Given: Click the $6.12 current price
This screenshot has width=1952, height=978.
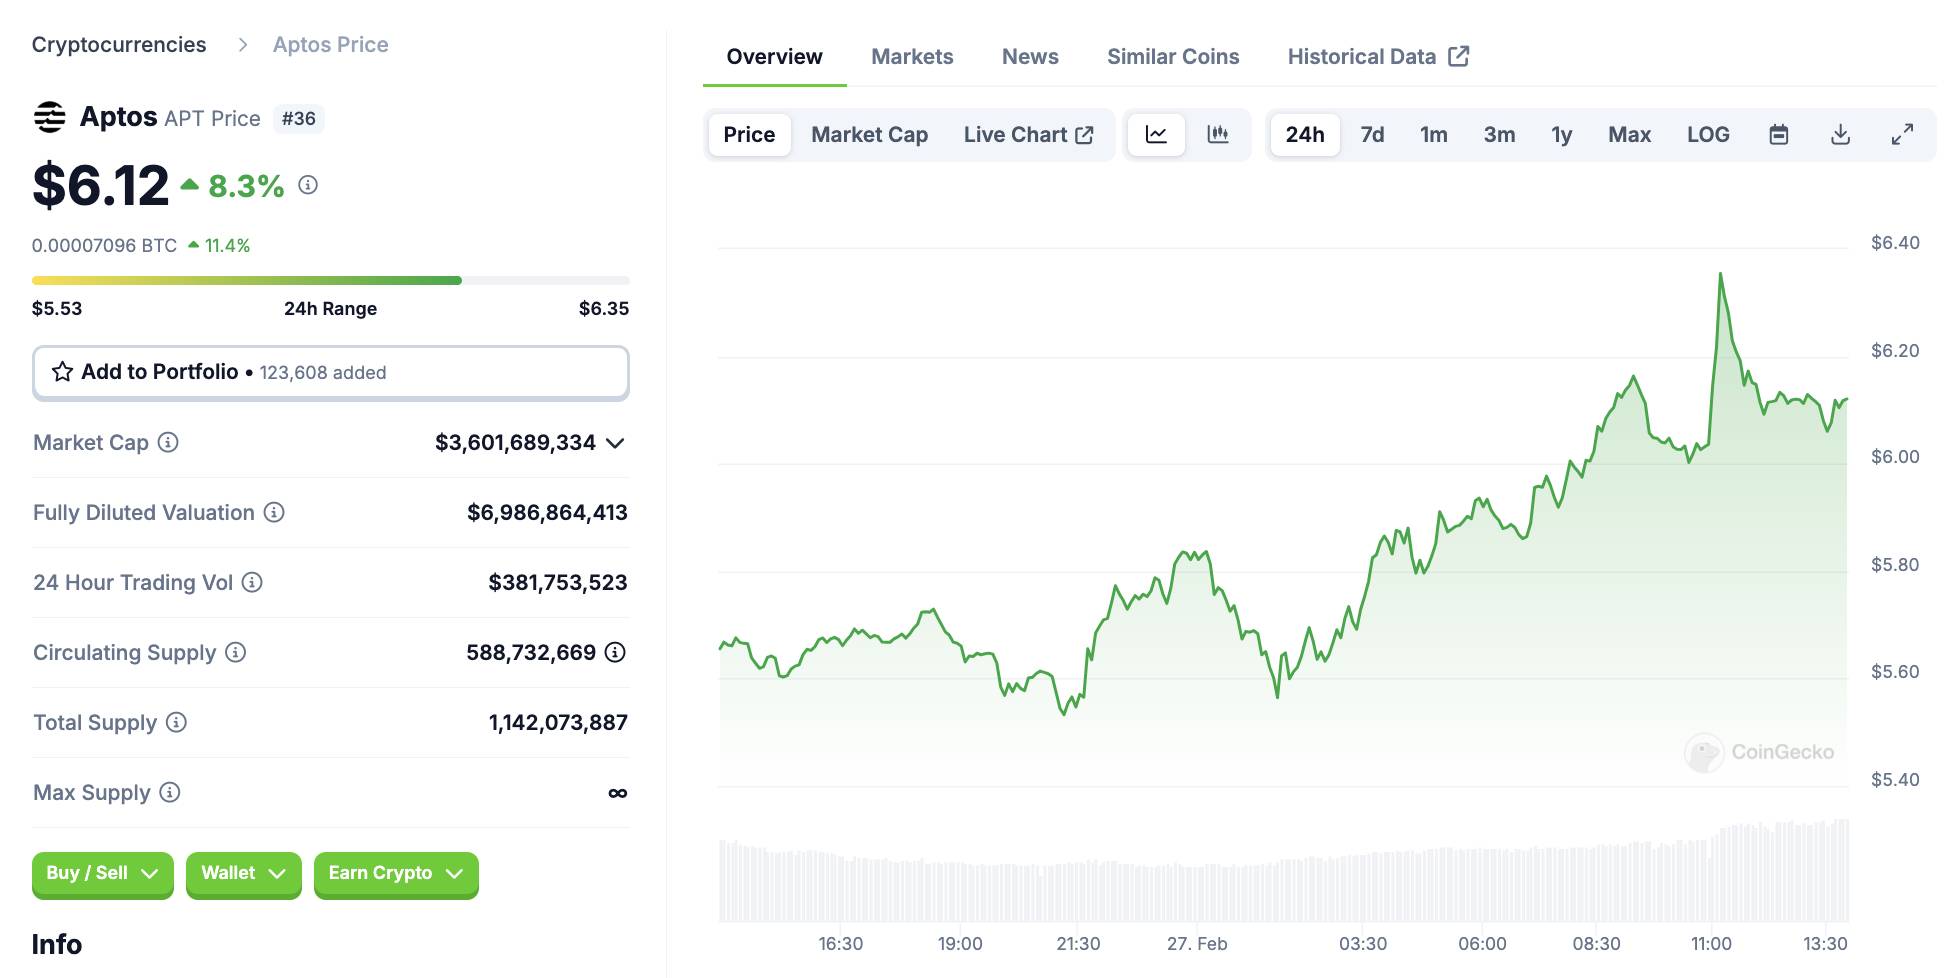Looking at the screenshot, I should tap(101, 186).
